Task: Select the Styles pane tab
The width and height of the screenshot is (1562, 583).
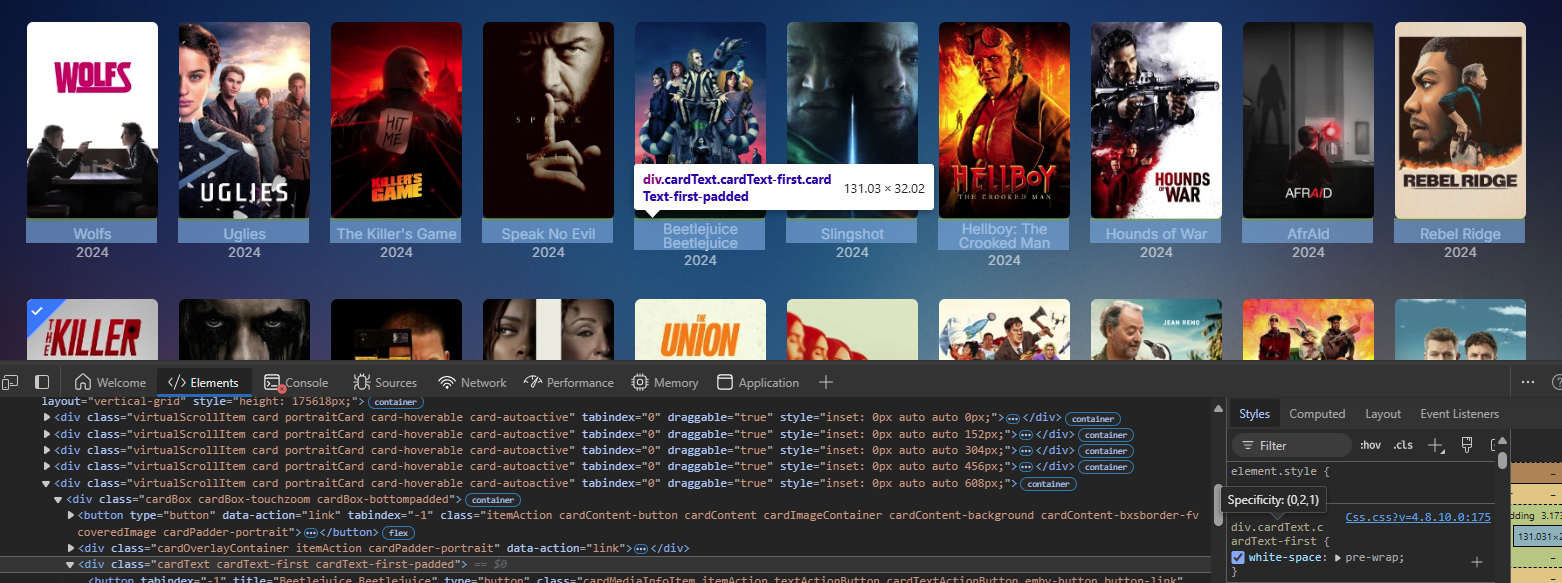Action: pyautogui.click(x=1254, y=414)
